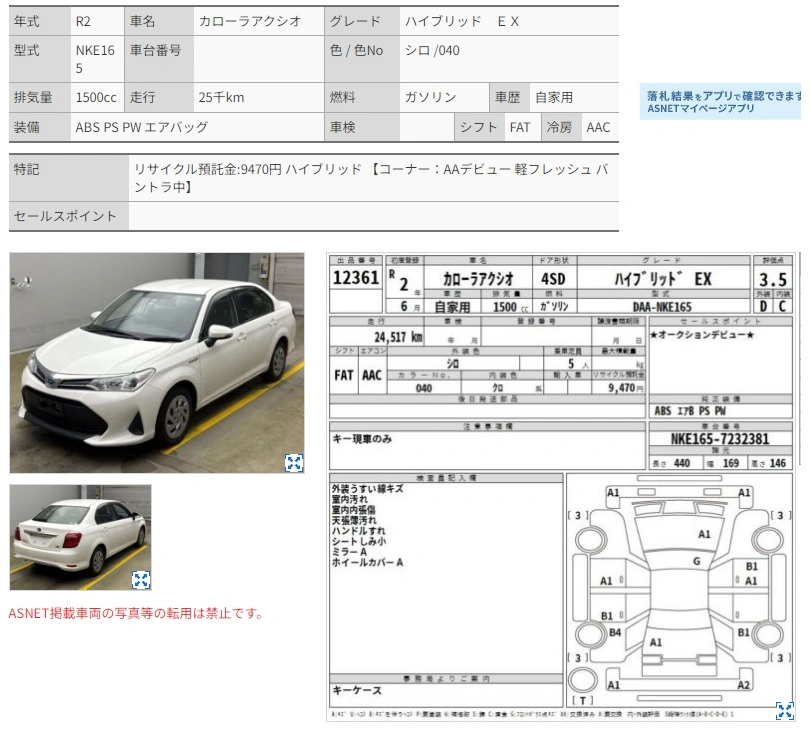Select the special notes recycling deposit text
Viewport: 810px width, 733px height.
click(x=371, y=178)
